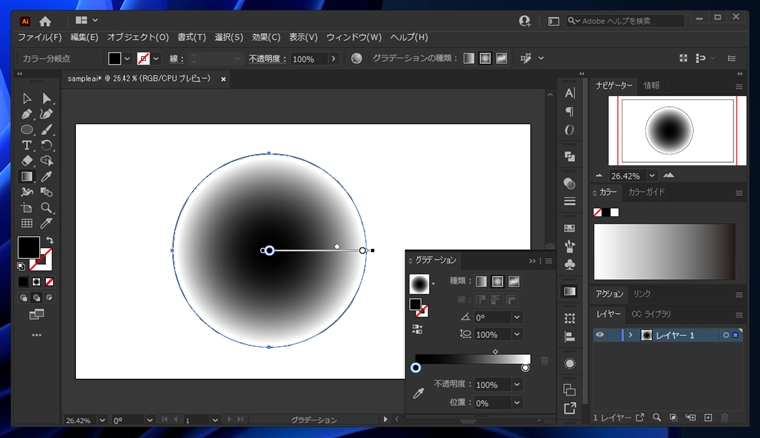Image resolution: width=760 pixels, height=438 pixels.
Task: Open aspect ratio 100% dropdown
Action: pyautogui.click(x=517, y=334)
